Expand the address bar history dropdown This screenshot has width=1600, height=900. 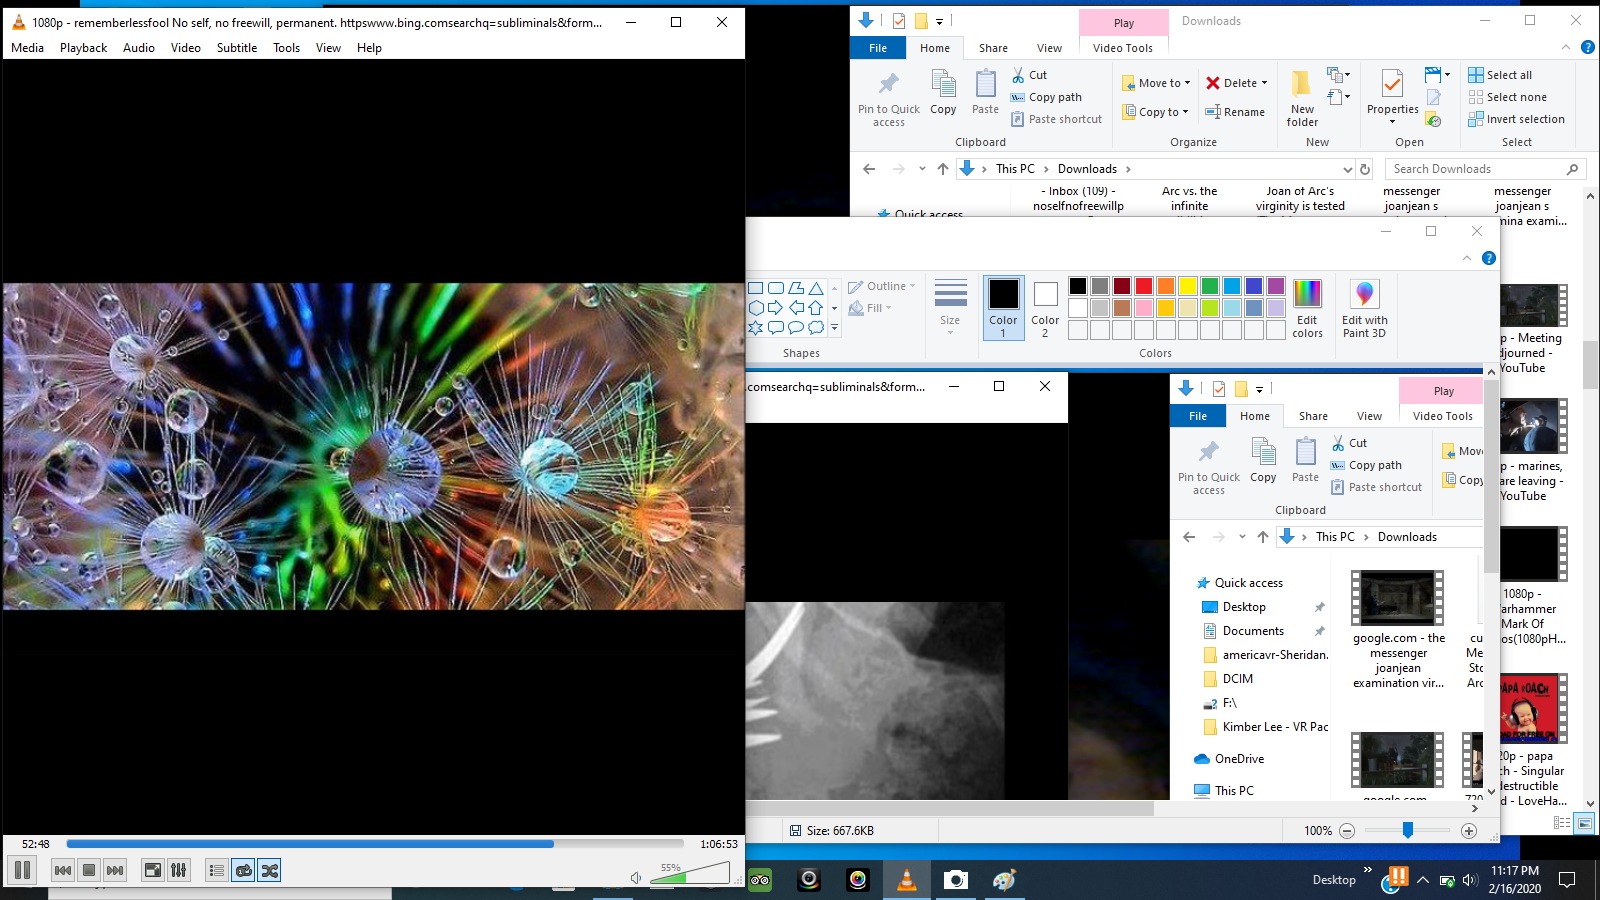click(1347, 169)
